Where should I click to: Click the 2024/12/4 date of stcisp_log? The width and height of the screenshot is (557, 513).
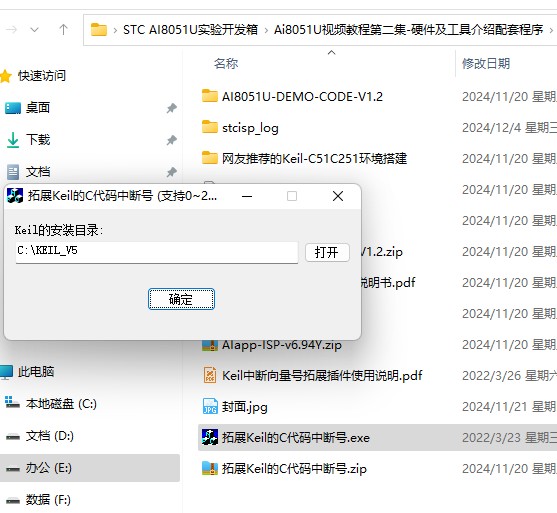point(509,128)
